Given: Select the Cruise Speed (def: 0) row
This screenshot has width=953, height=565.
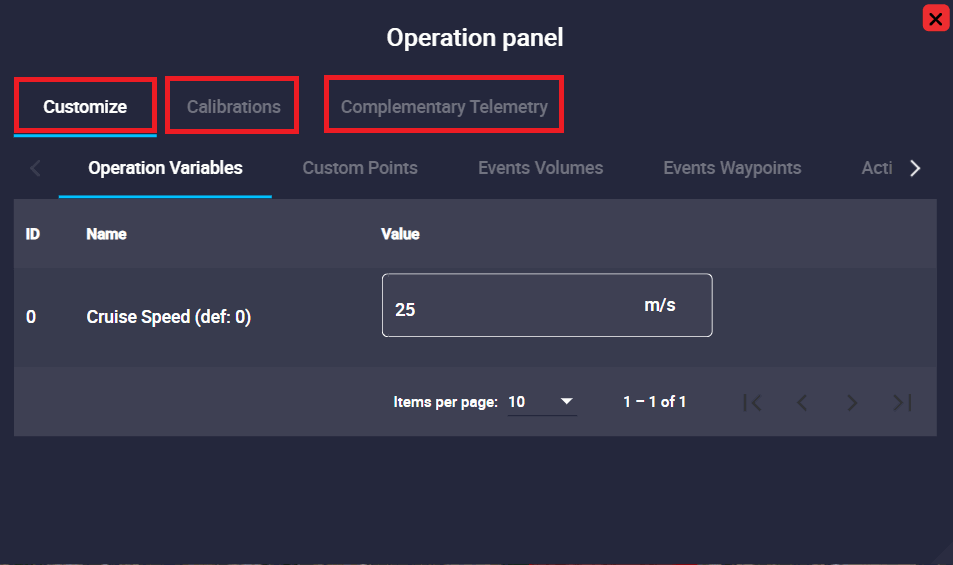Looking at the screenshot, I should 168,317.
